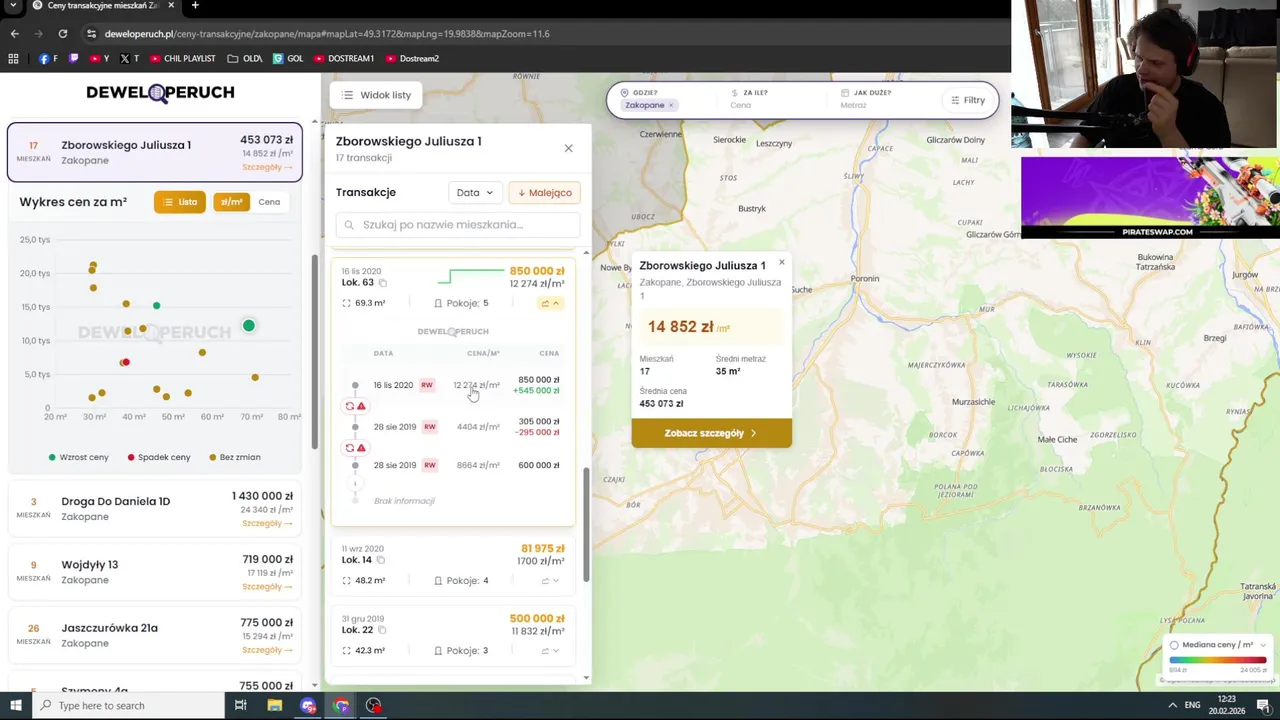Select the Ceny transakcyjne mieszkań browser tab

(102, 6)
